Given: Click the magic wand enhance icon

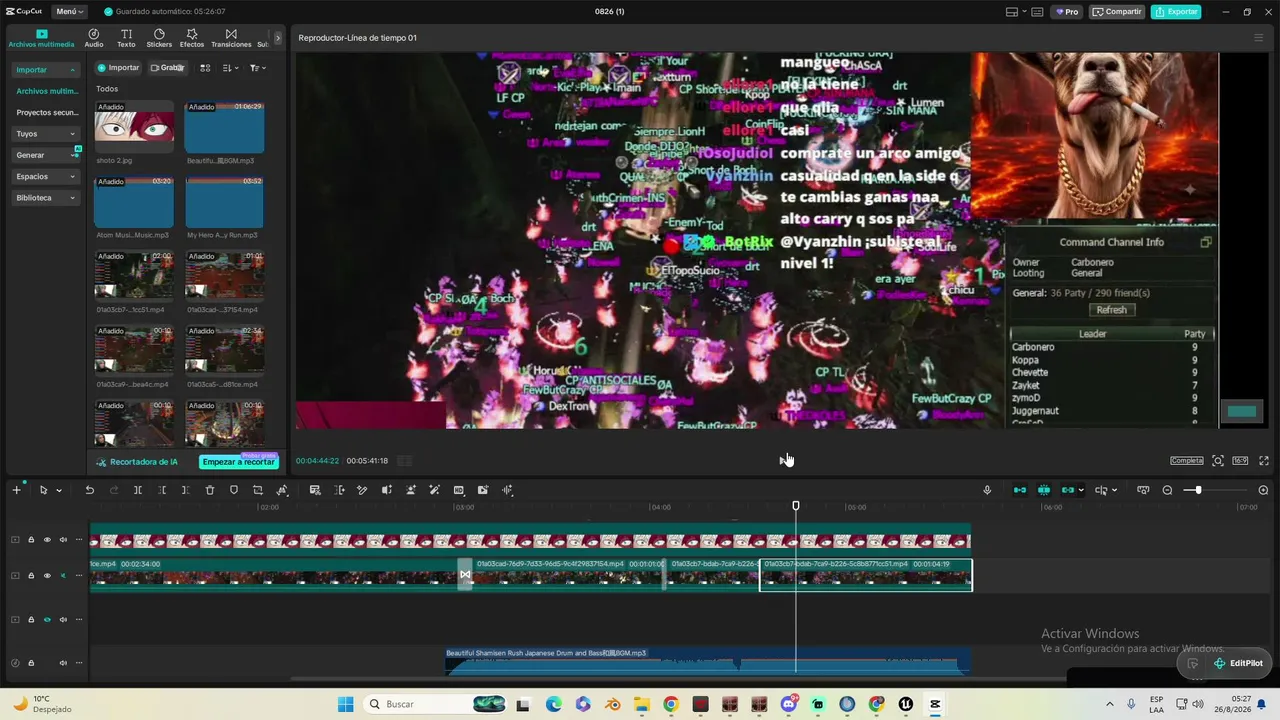Looking at the screenshot, I should (x=434, y=490).
